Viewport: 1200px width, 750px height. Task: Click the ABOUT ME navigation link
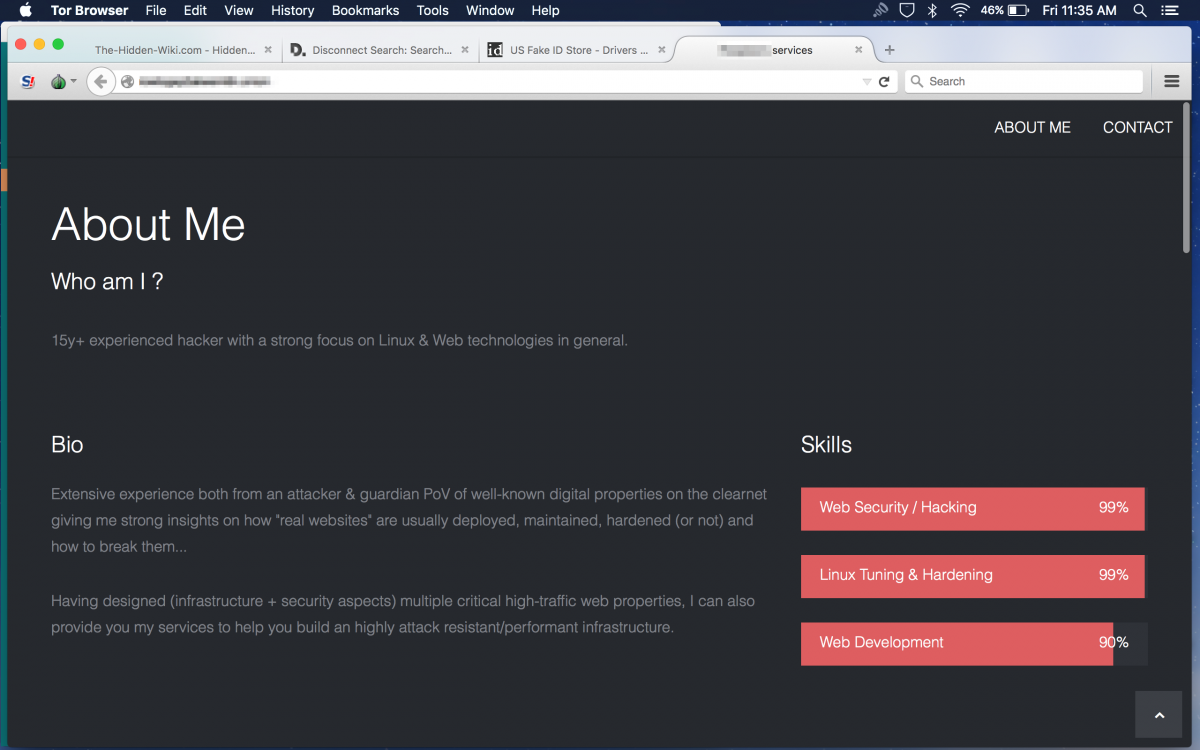pos(1032,128)
